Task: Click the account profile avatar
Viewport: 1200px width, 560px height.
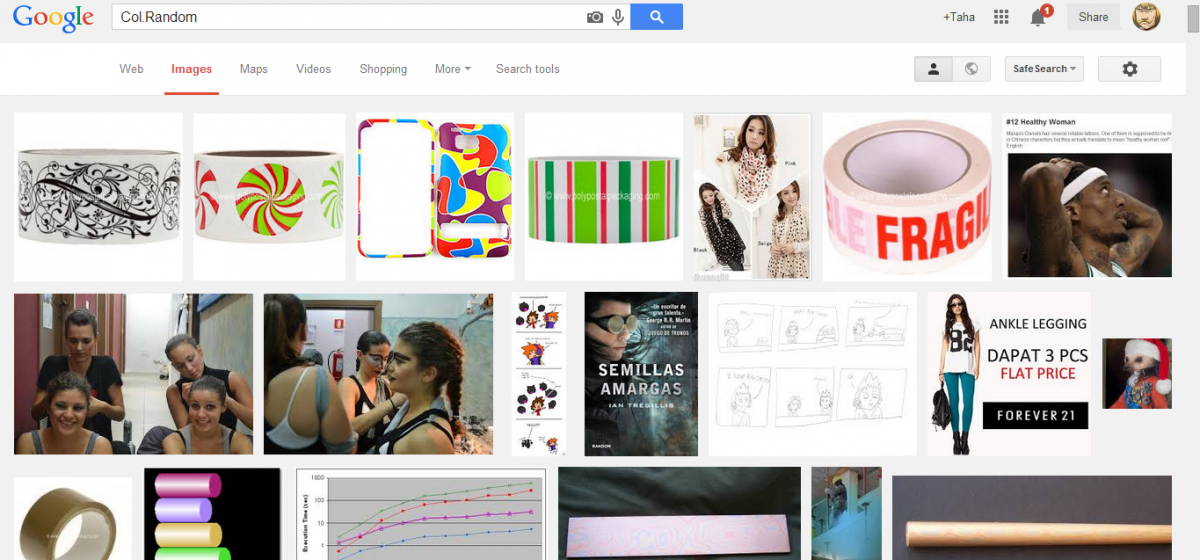Action: [x=1146, y=17]
